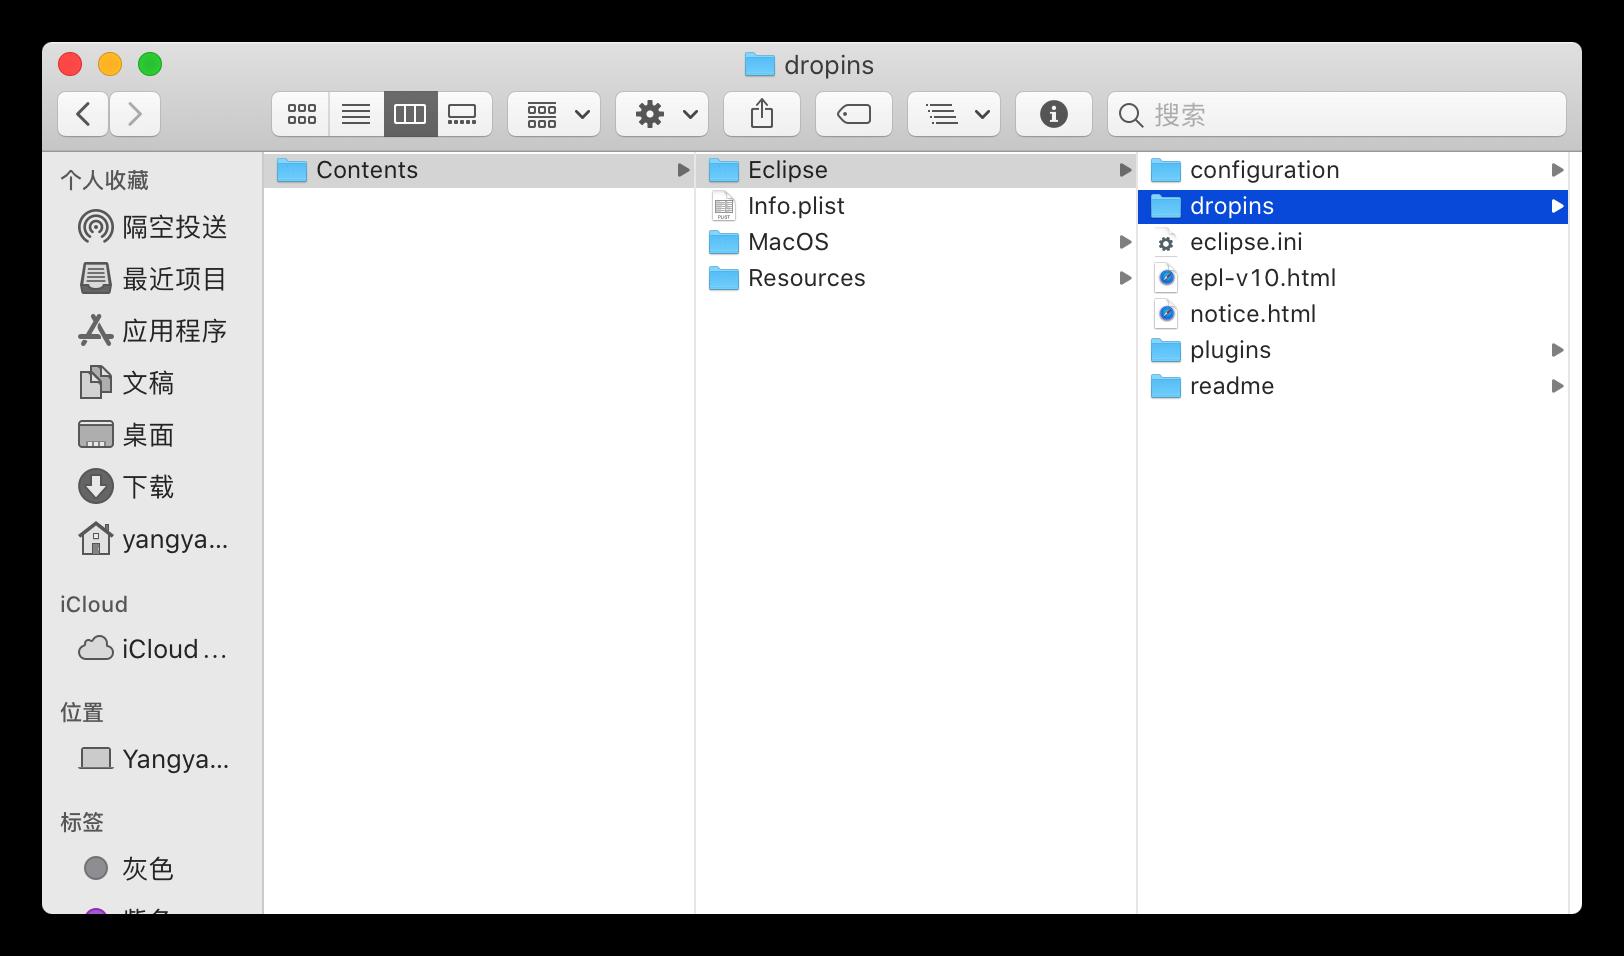Click the edit tags button
The width and height of the screenshot is (1624, 956).
(x=854, y=114)
